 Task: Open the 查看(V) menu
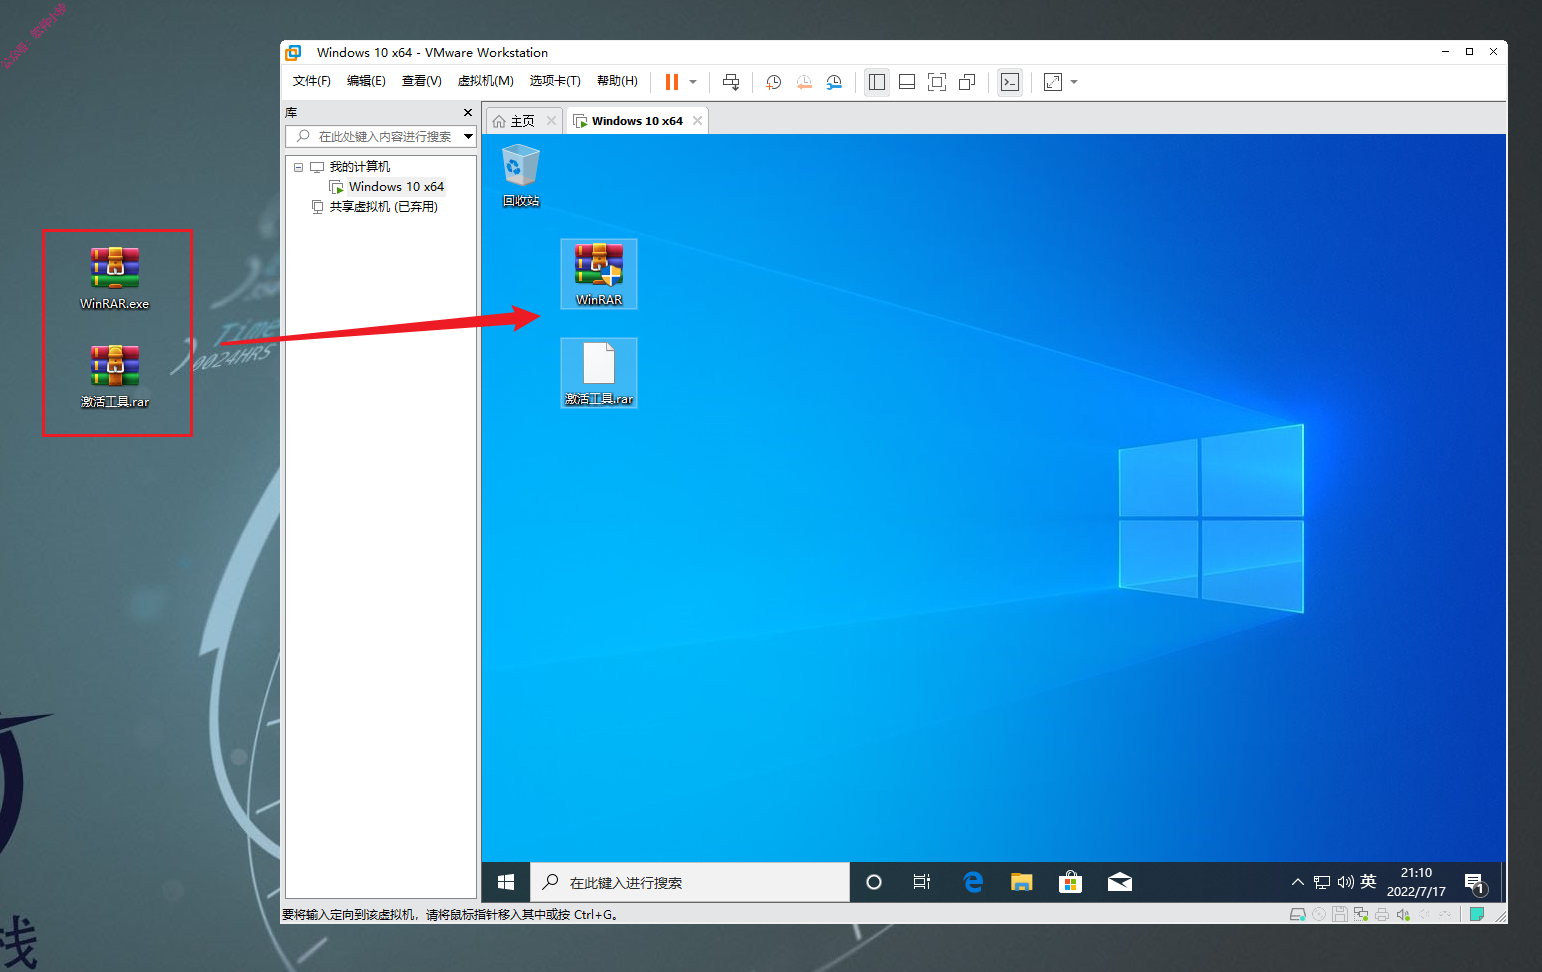coord(421,81)
